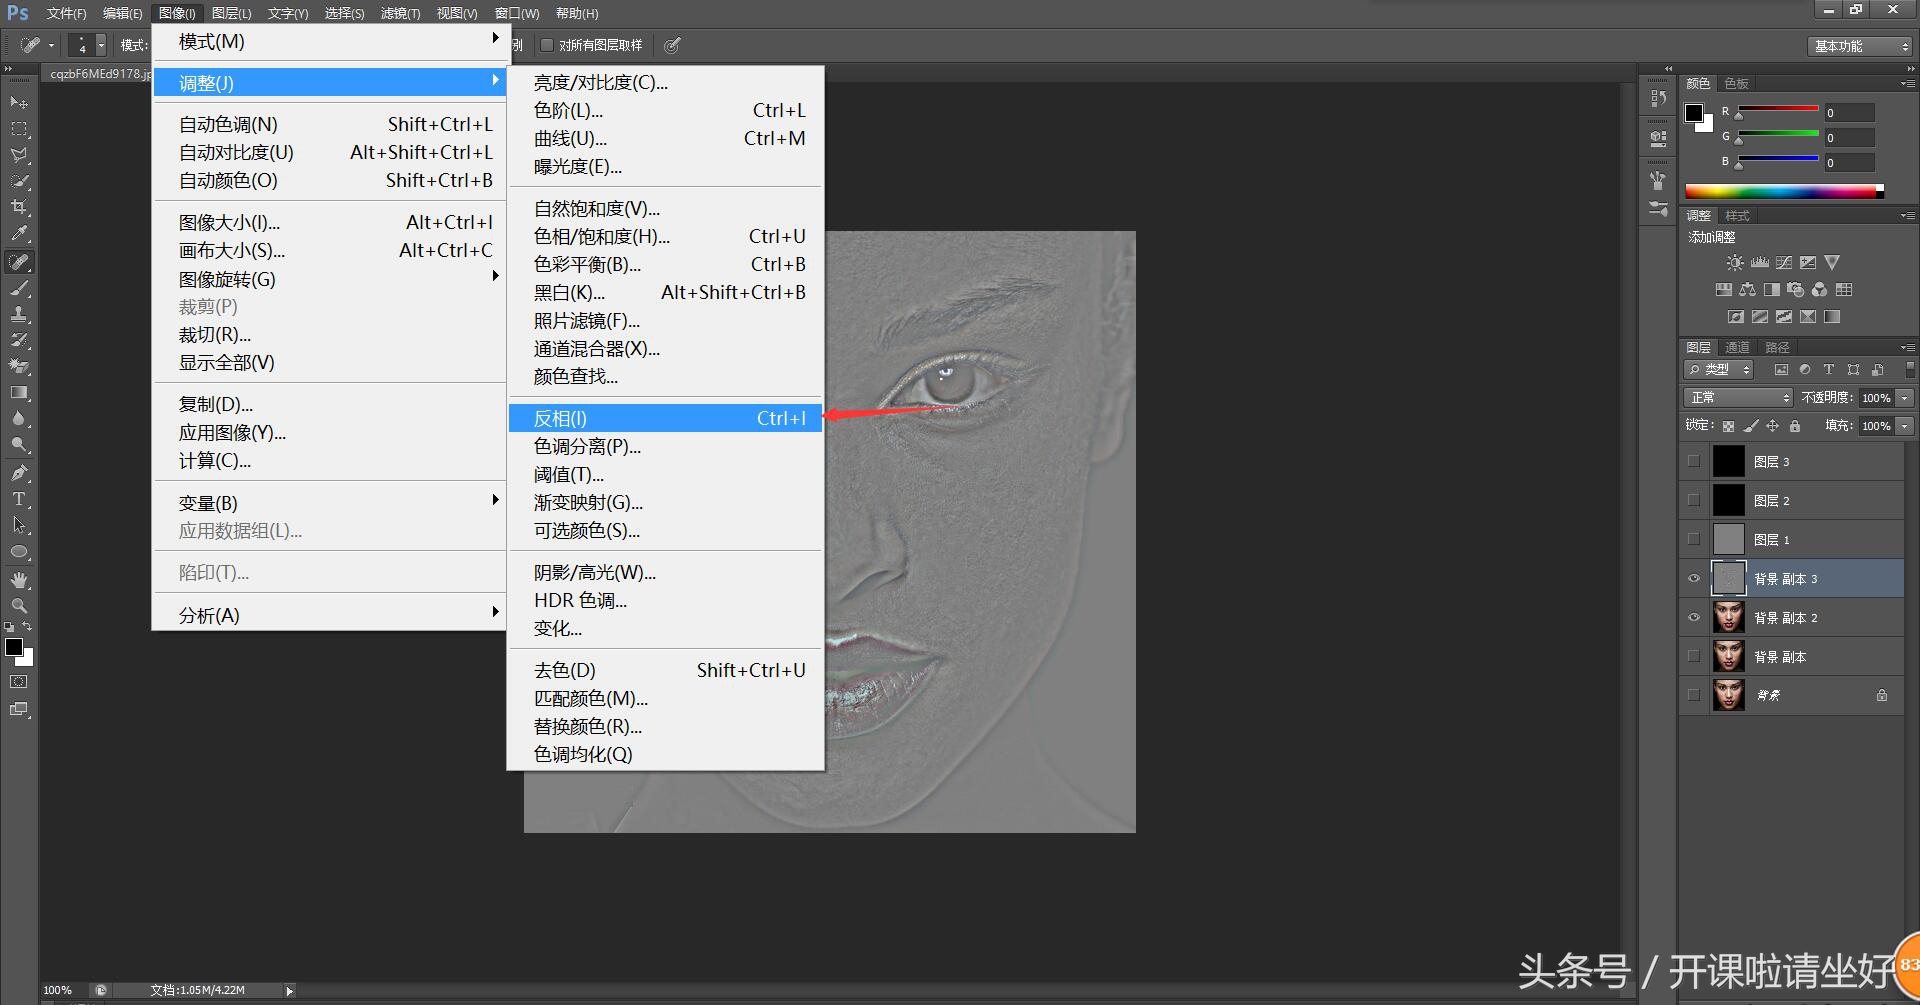This screenshot has width=1920, height=1005.
Task: Choose 曲线(U)... from the submenu
Action: pyautogui.click(x=665, y=138)
